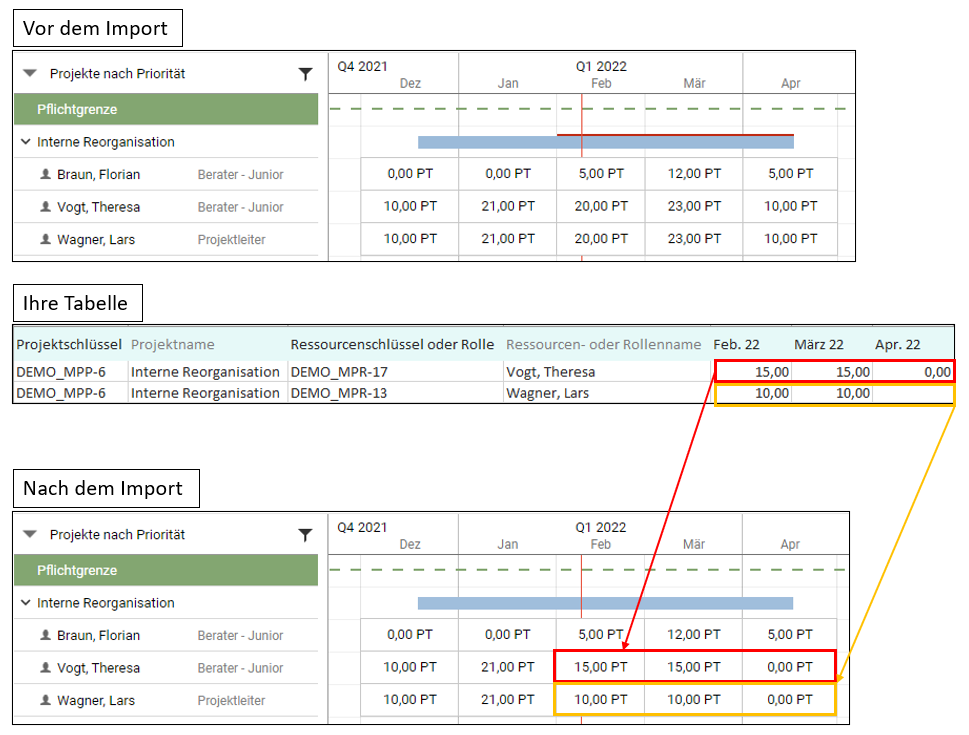This screenshot has height=735, width=969.
Task: Click Vogt's 15,00 PT February cell after import
Action: (x=600, y=667)
